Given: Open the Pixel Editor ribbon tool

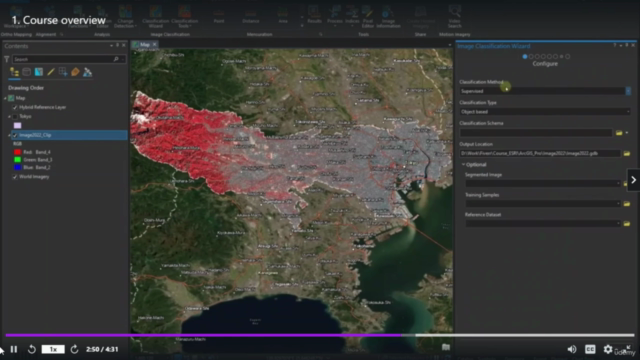Looking at the screenshot, I should 367,16.
